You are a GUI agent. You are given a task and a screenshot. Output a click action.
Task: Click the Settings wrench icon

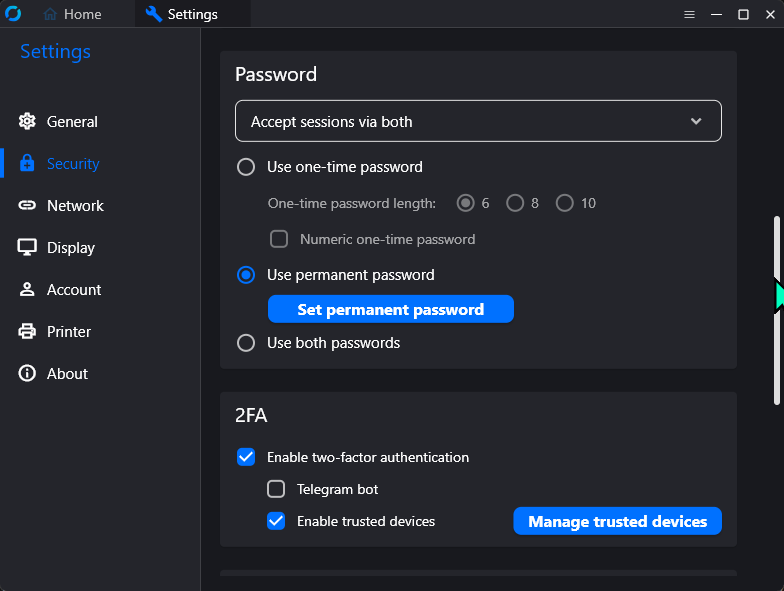pos(154,14)
